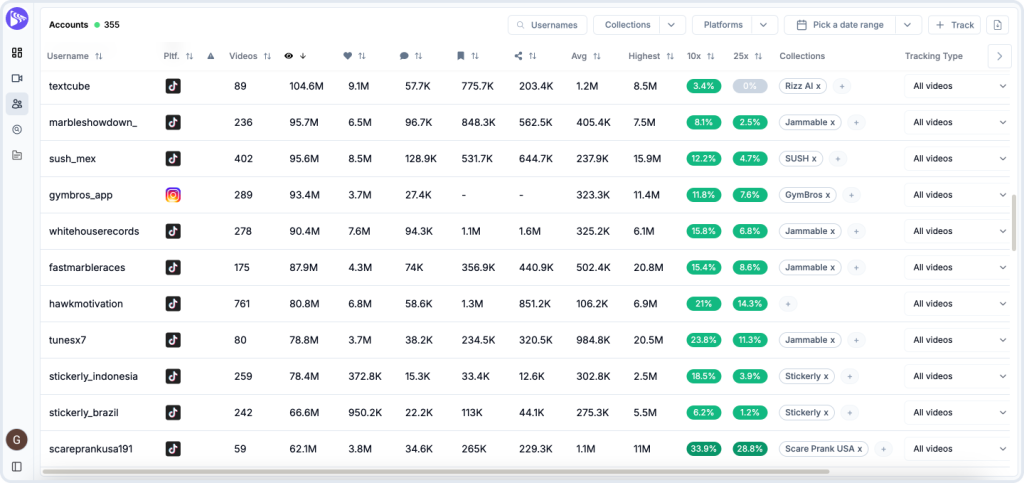The image size is (1024, 483).
Task: Open the Platforms filter dropdown arrow
Action: (x=765, y=25)
